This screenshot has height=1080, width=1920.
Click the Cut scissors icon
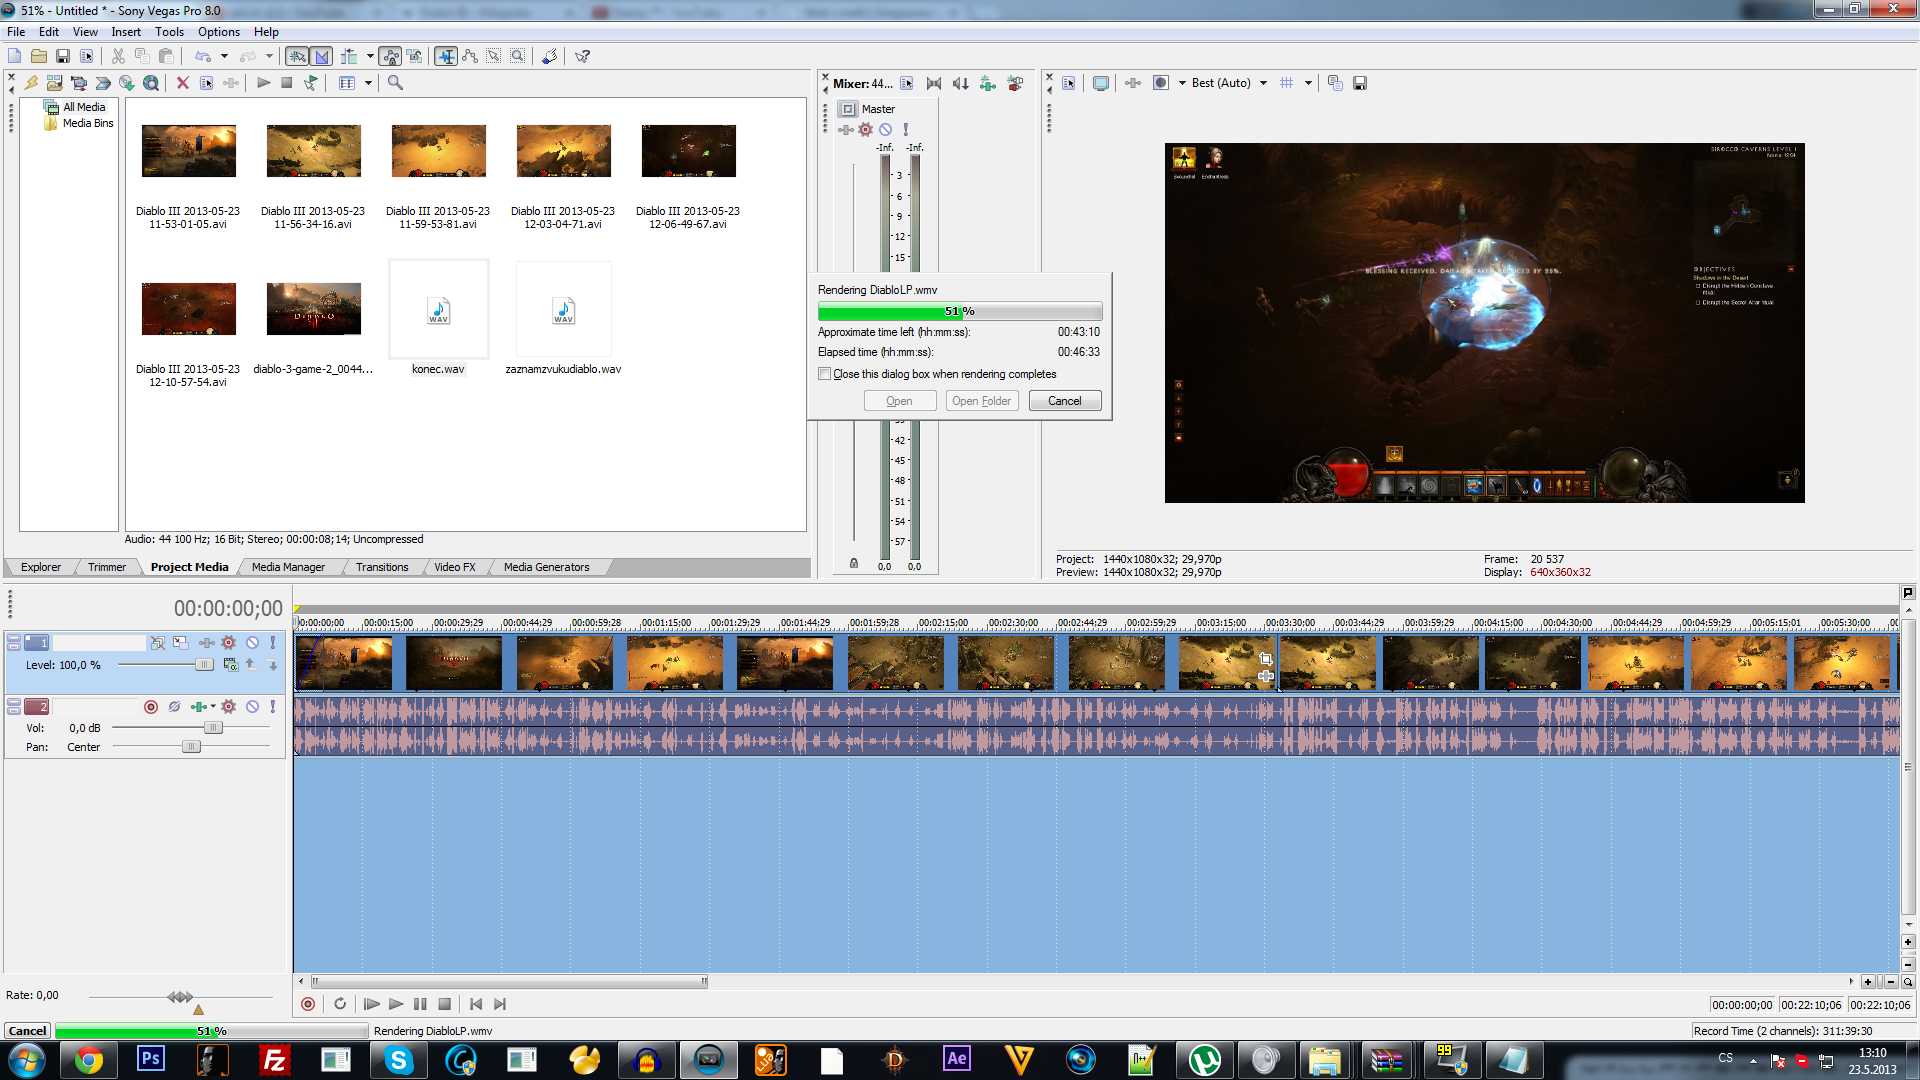tap(118, 57)
